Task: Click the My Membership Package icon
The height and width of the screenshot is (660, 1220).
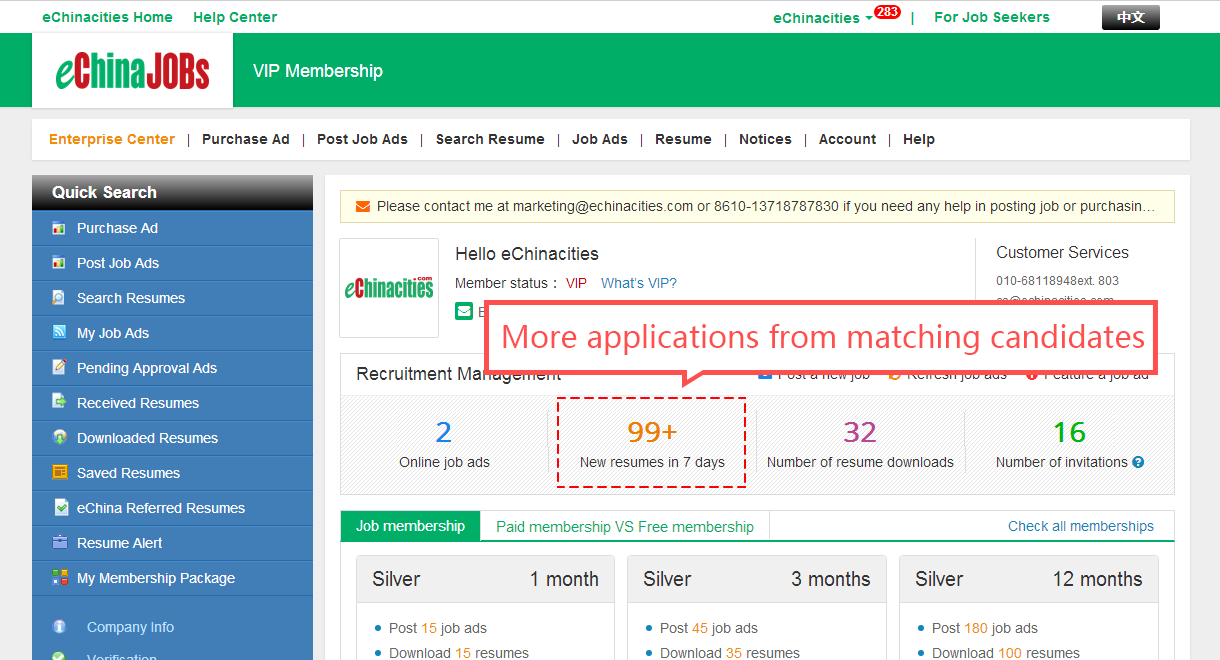Action: point(59,578)
